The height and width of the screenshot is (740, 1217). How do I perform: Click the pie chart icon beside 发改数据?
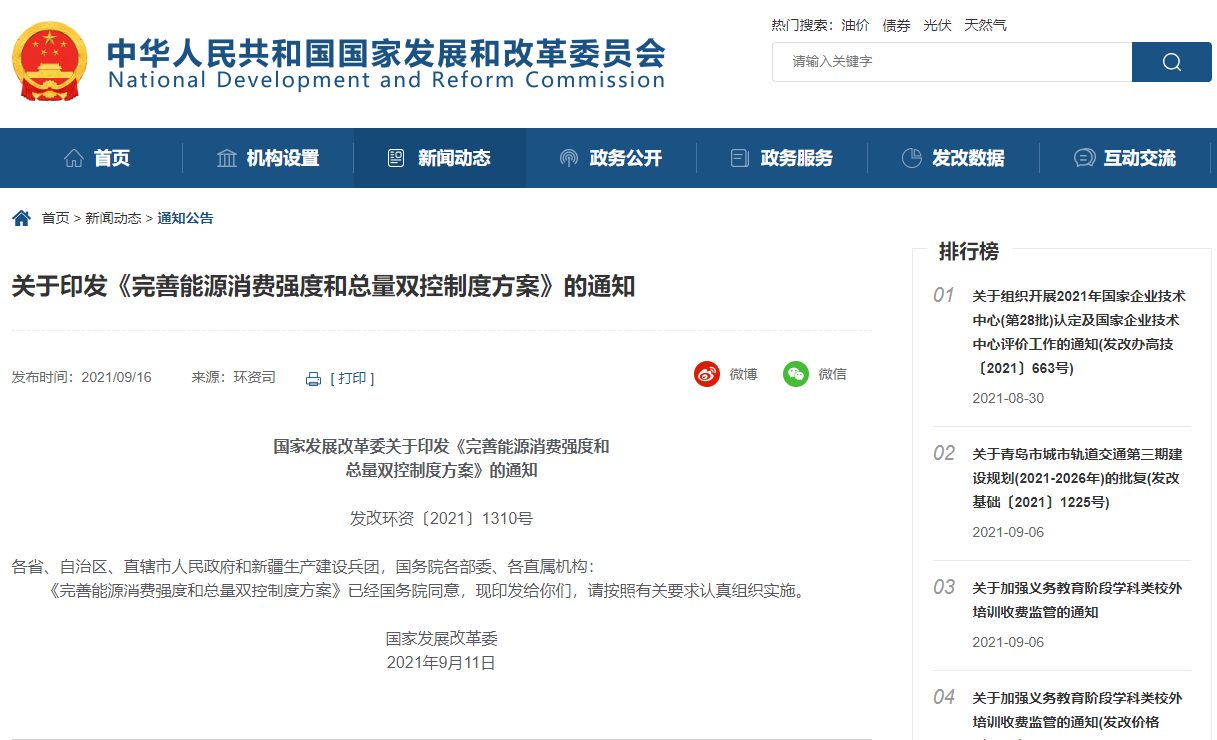coord(911,158)
